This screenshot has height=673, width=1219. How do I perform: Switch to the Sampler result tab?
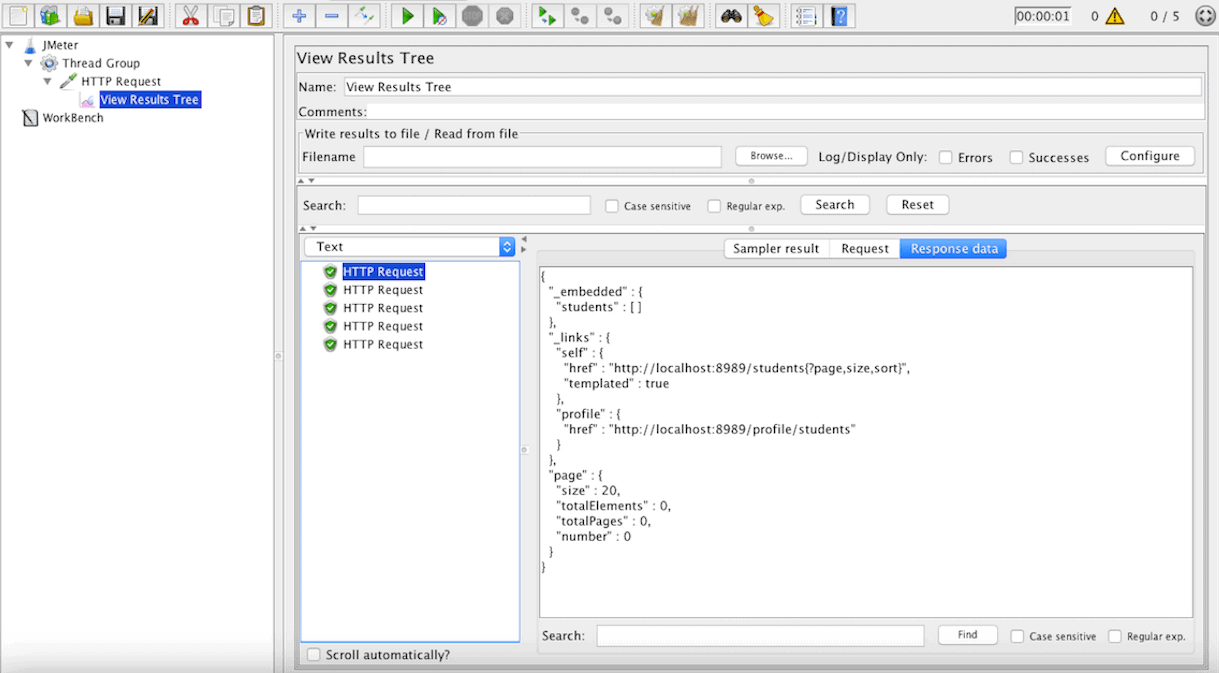point(776,248)
